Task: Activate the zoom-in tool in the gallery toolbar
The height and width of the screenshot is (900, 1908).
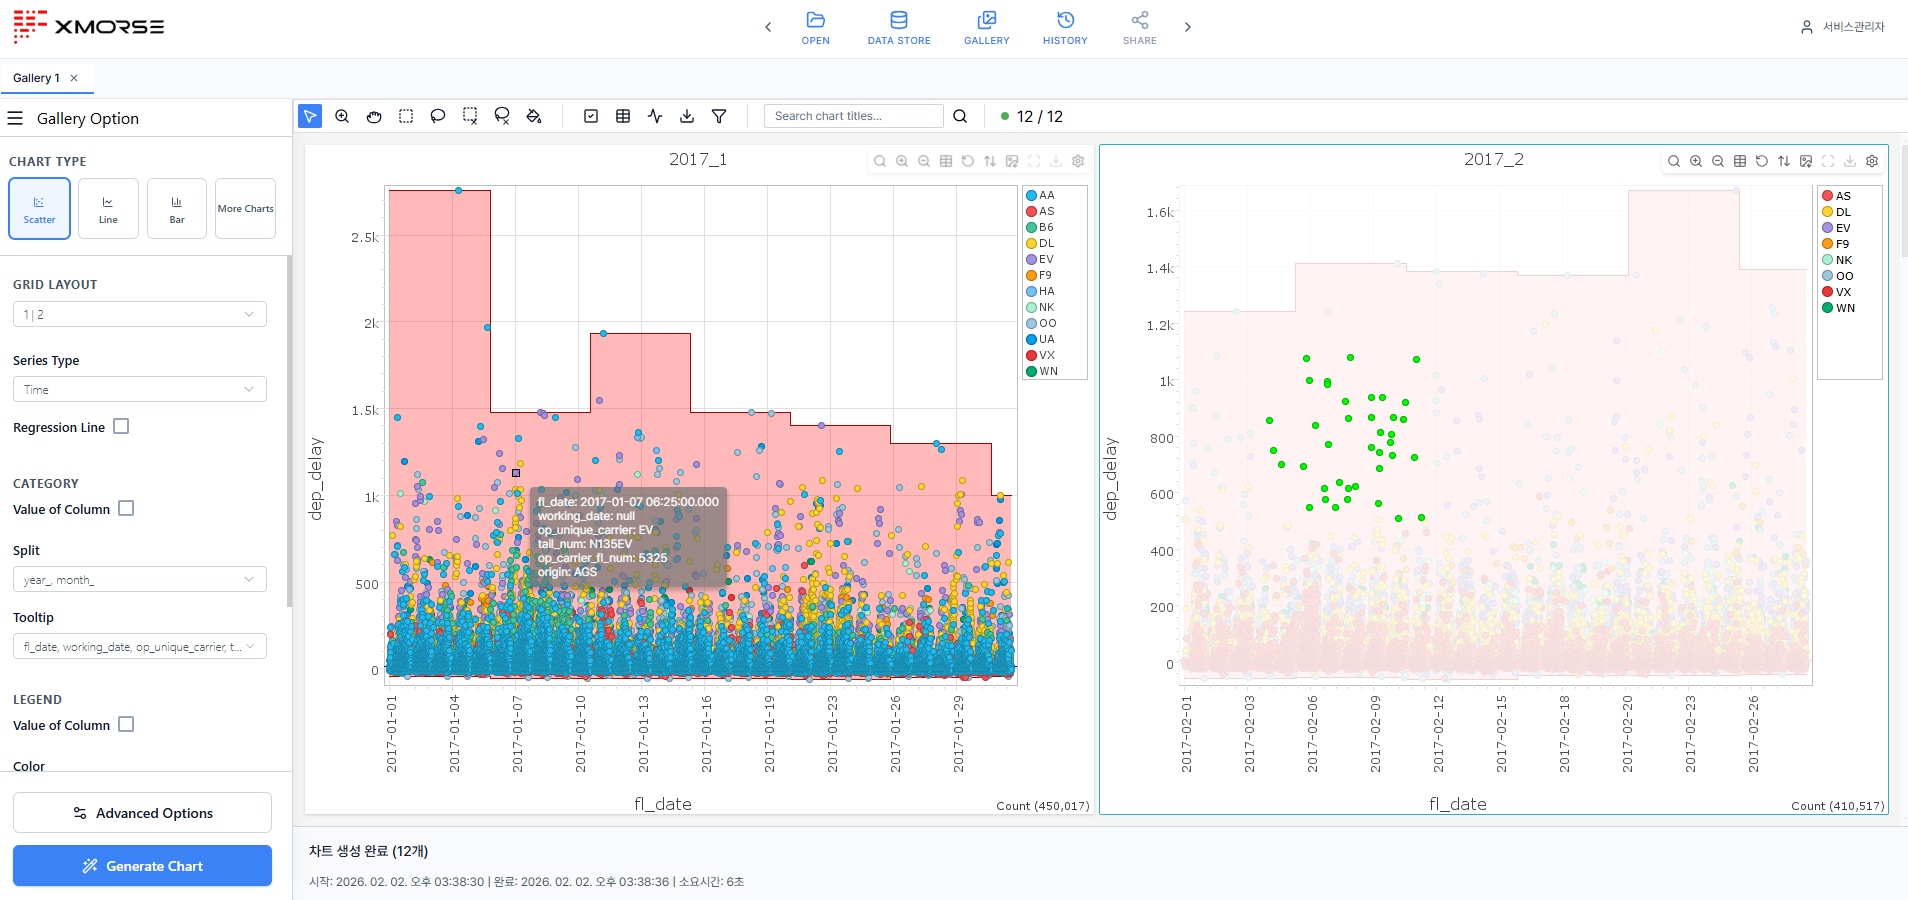Action: [342, 116]
